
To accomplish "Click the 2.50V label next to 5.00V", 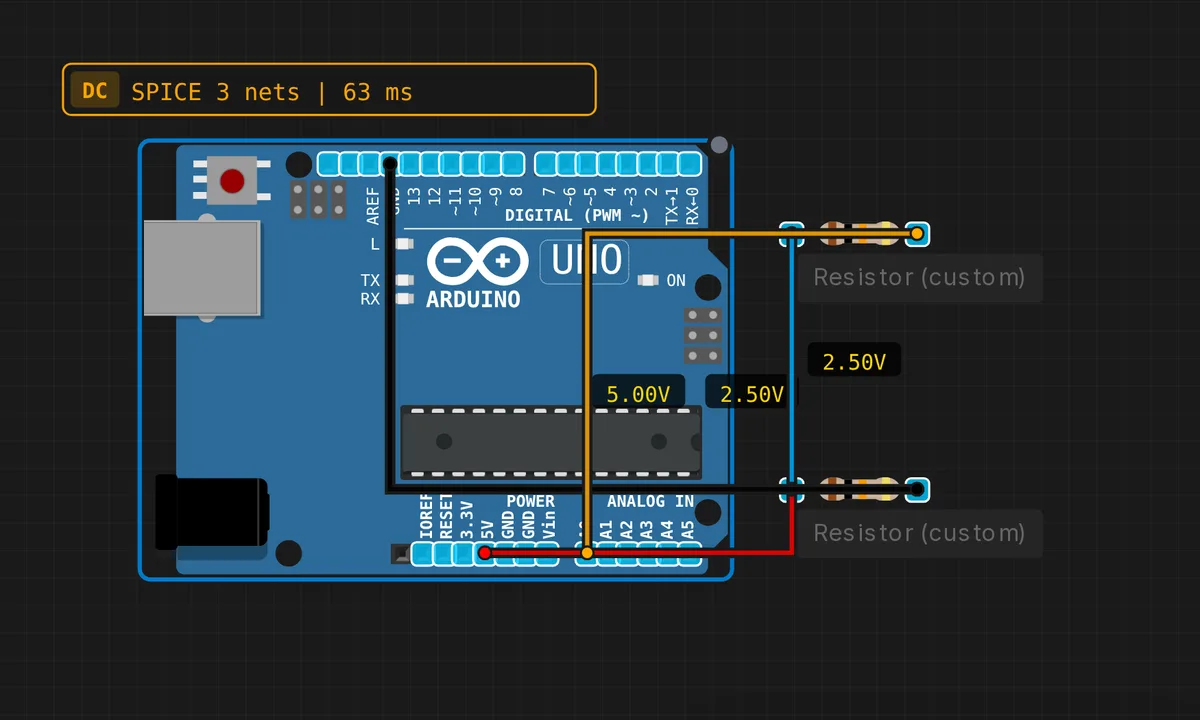I will [752, 394].
